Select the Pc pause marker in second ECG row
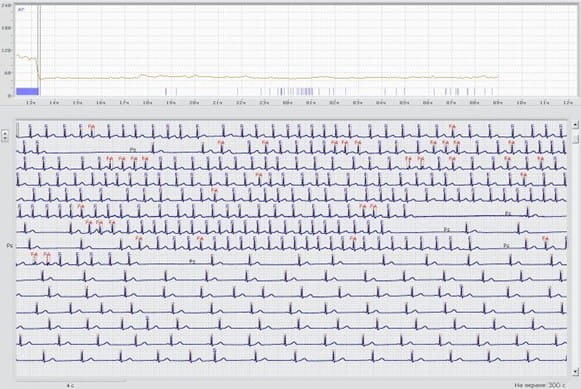The image size is (581, 389). coord(133,149)
